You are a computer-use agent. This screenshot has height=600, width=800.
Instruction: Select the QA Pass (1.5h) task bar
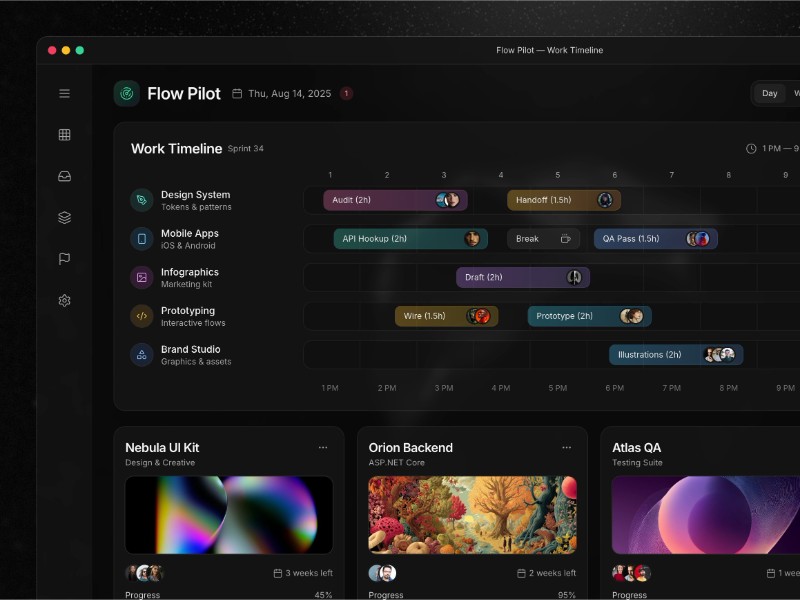coord(656,239)
